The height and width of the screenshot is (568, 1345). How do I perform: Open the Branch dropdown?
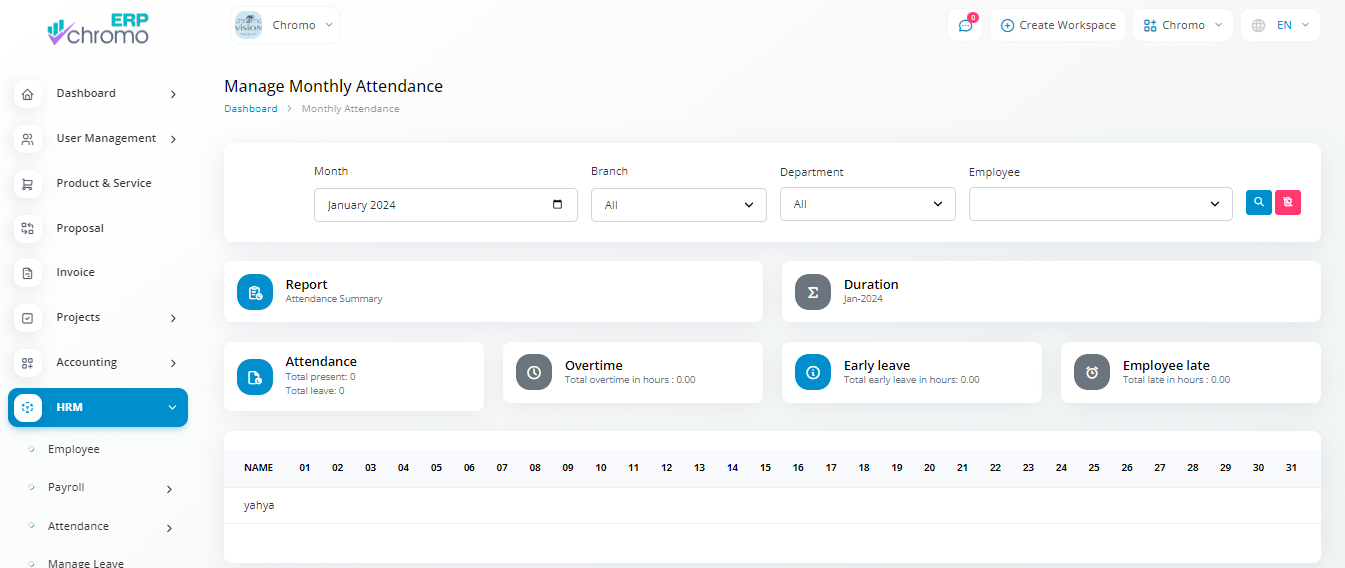tap(678, 205)
